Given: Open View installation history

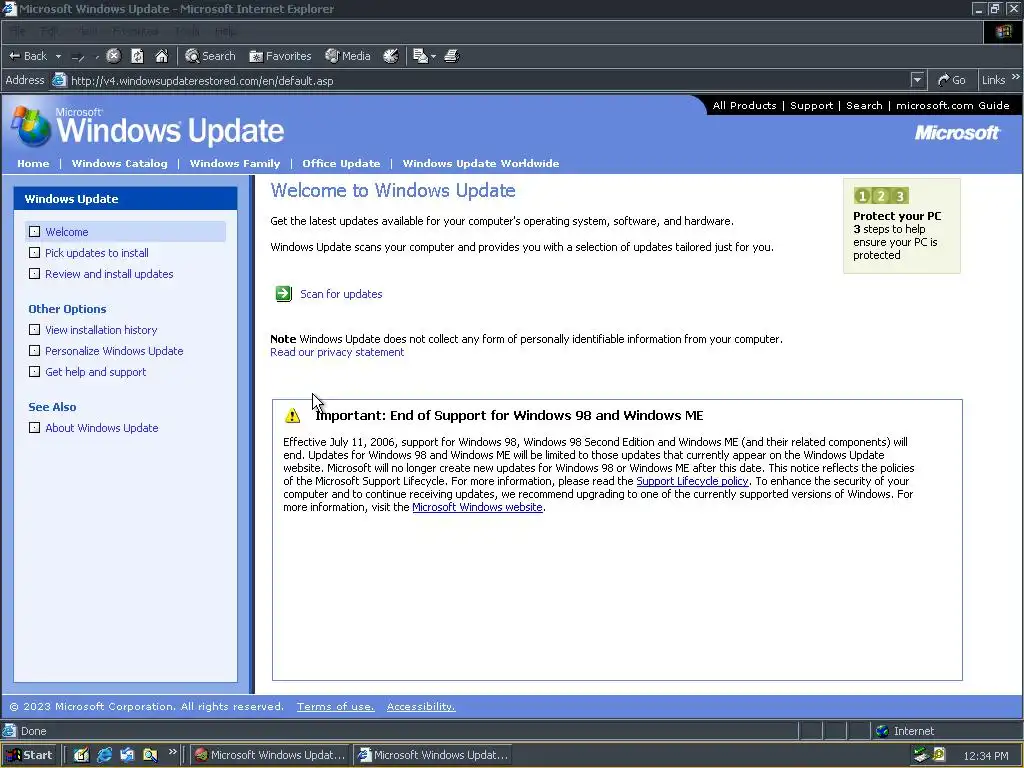Looking at the screenshot, I should click(x=101, y=330).
